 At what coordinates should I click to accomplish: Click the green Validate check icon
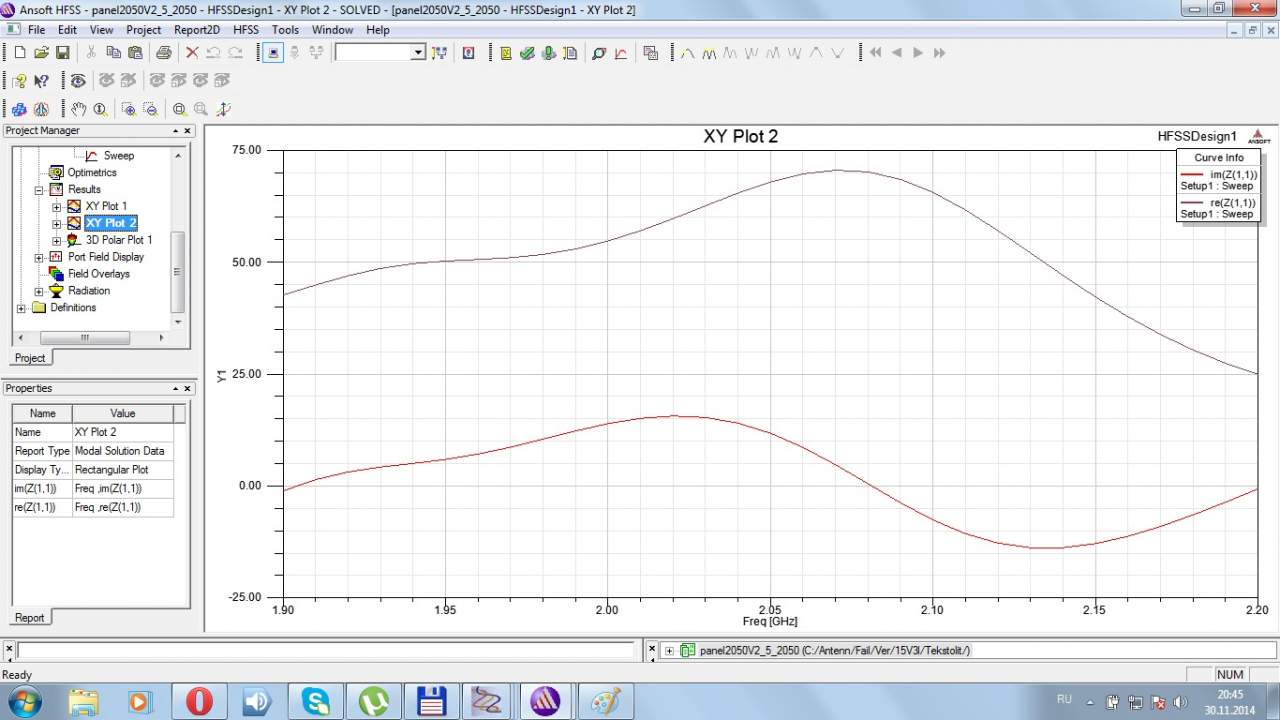tap(527, 53)
